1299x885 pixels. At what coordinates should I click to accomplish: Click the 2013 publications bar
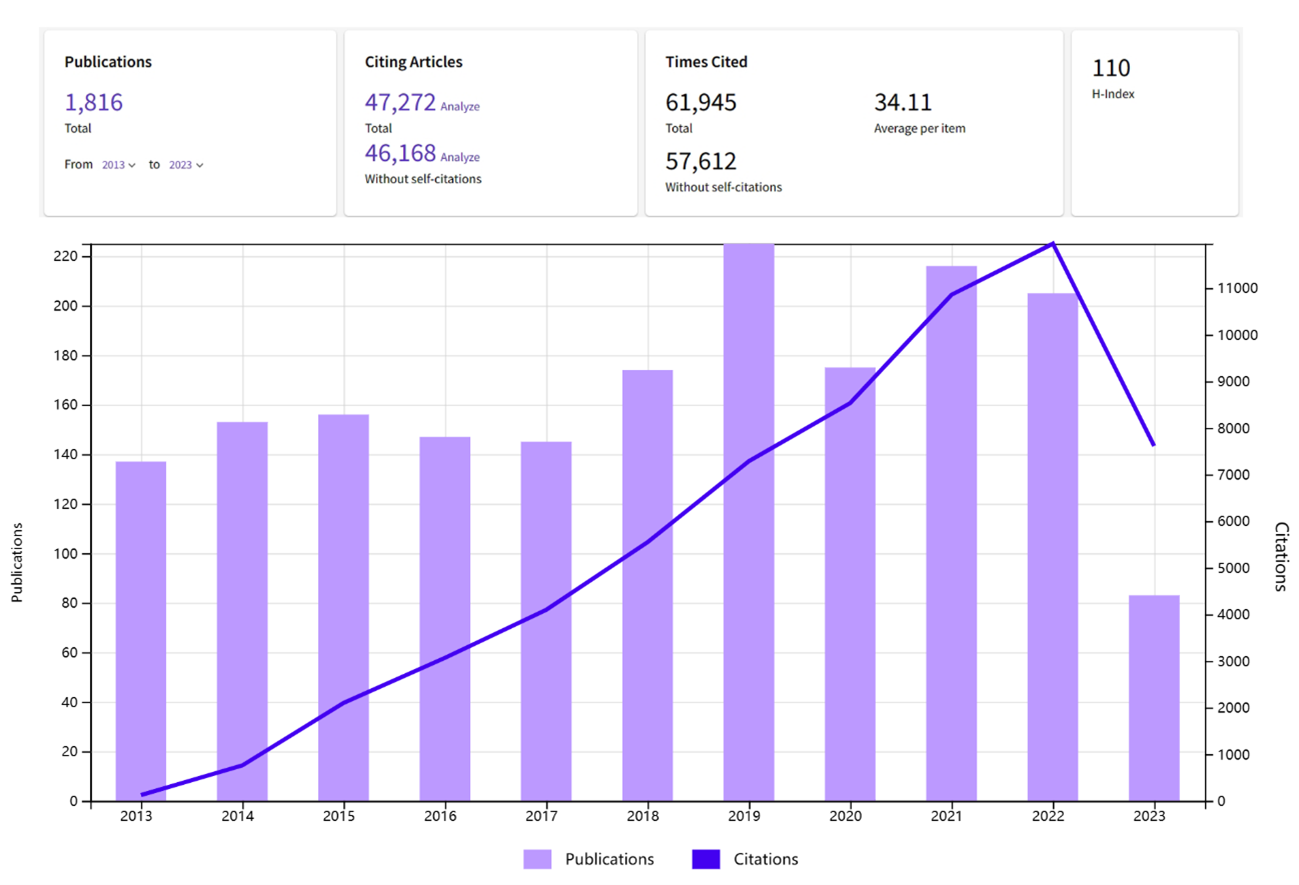(x=141, y=630)
